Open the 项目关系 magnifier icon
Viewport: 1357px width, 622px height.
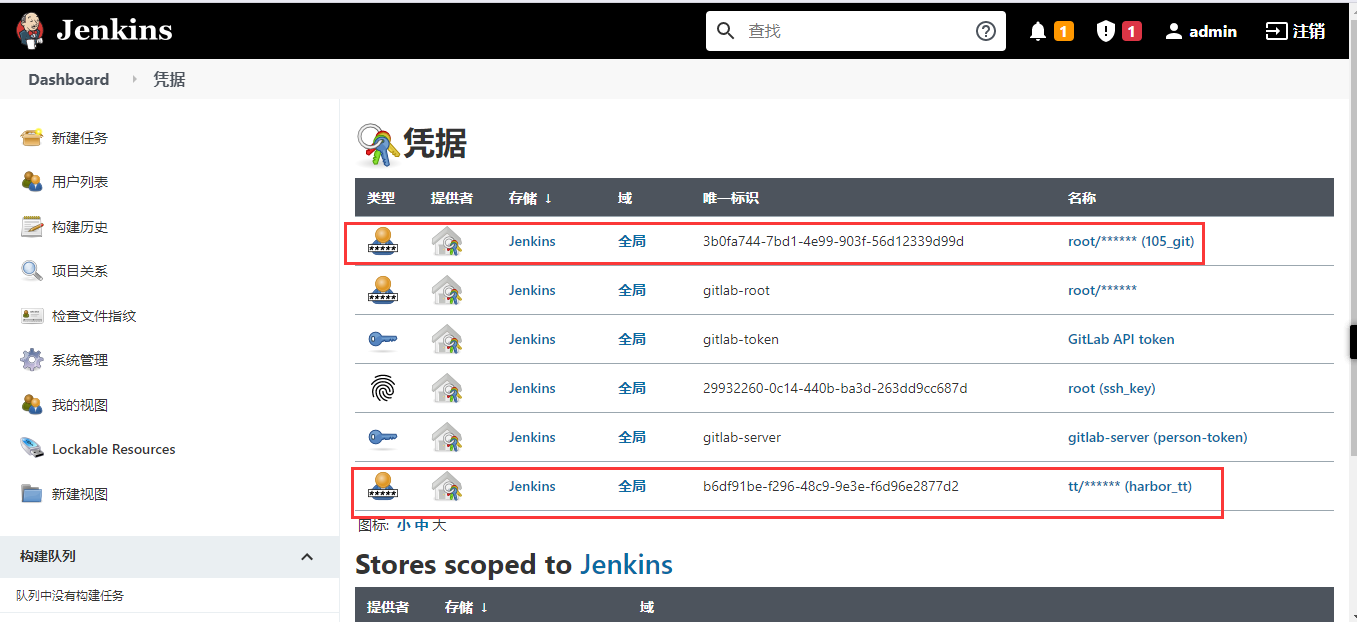29,270
